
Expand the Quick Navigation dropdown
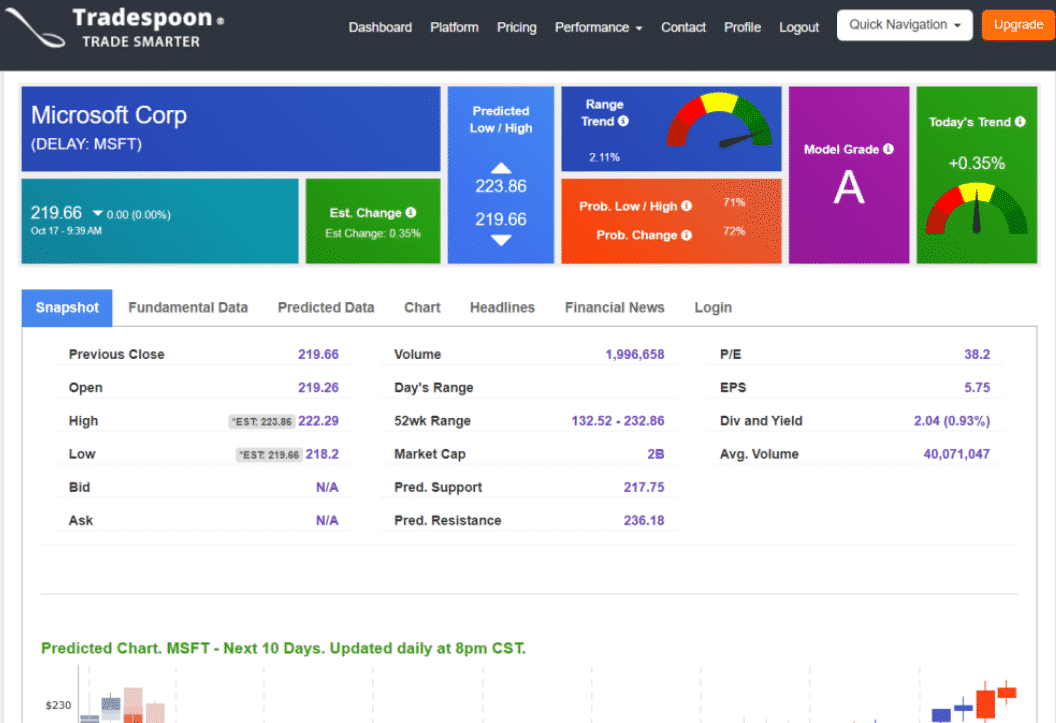click(904, 25)
